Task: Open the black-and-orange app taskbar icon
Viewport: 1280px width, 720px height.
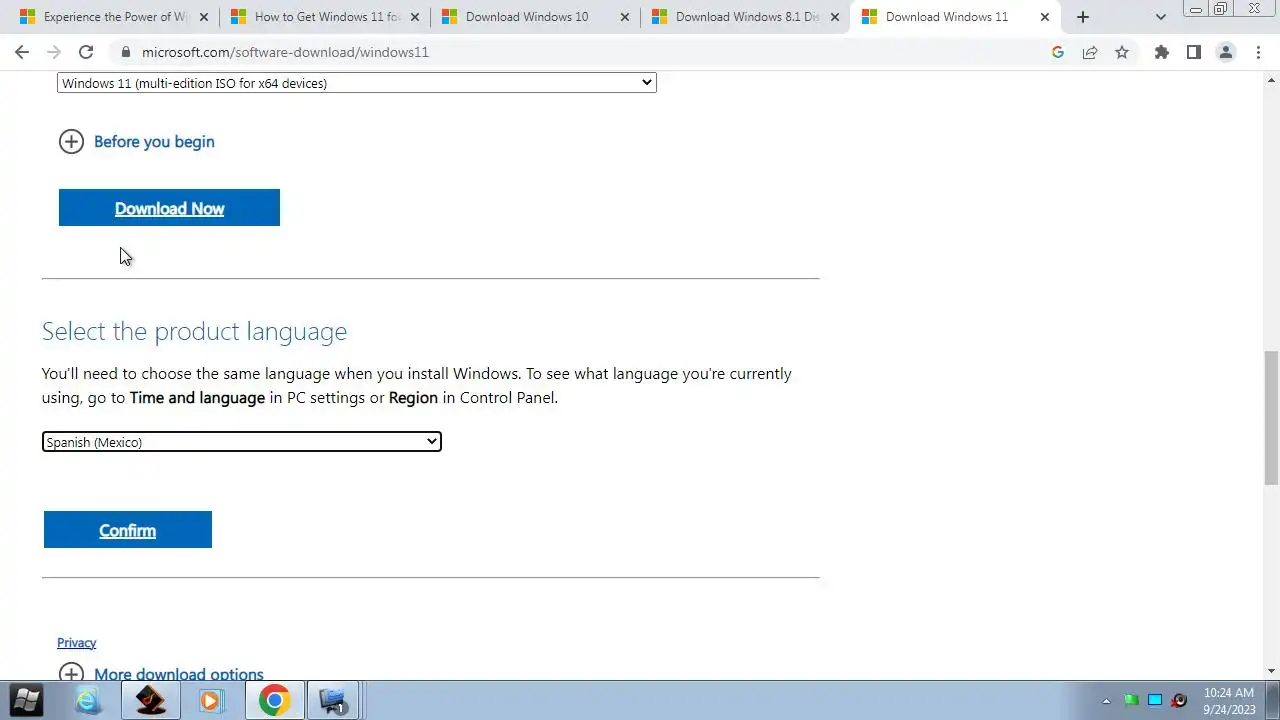Action: pos(150,700)
